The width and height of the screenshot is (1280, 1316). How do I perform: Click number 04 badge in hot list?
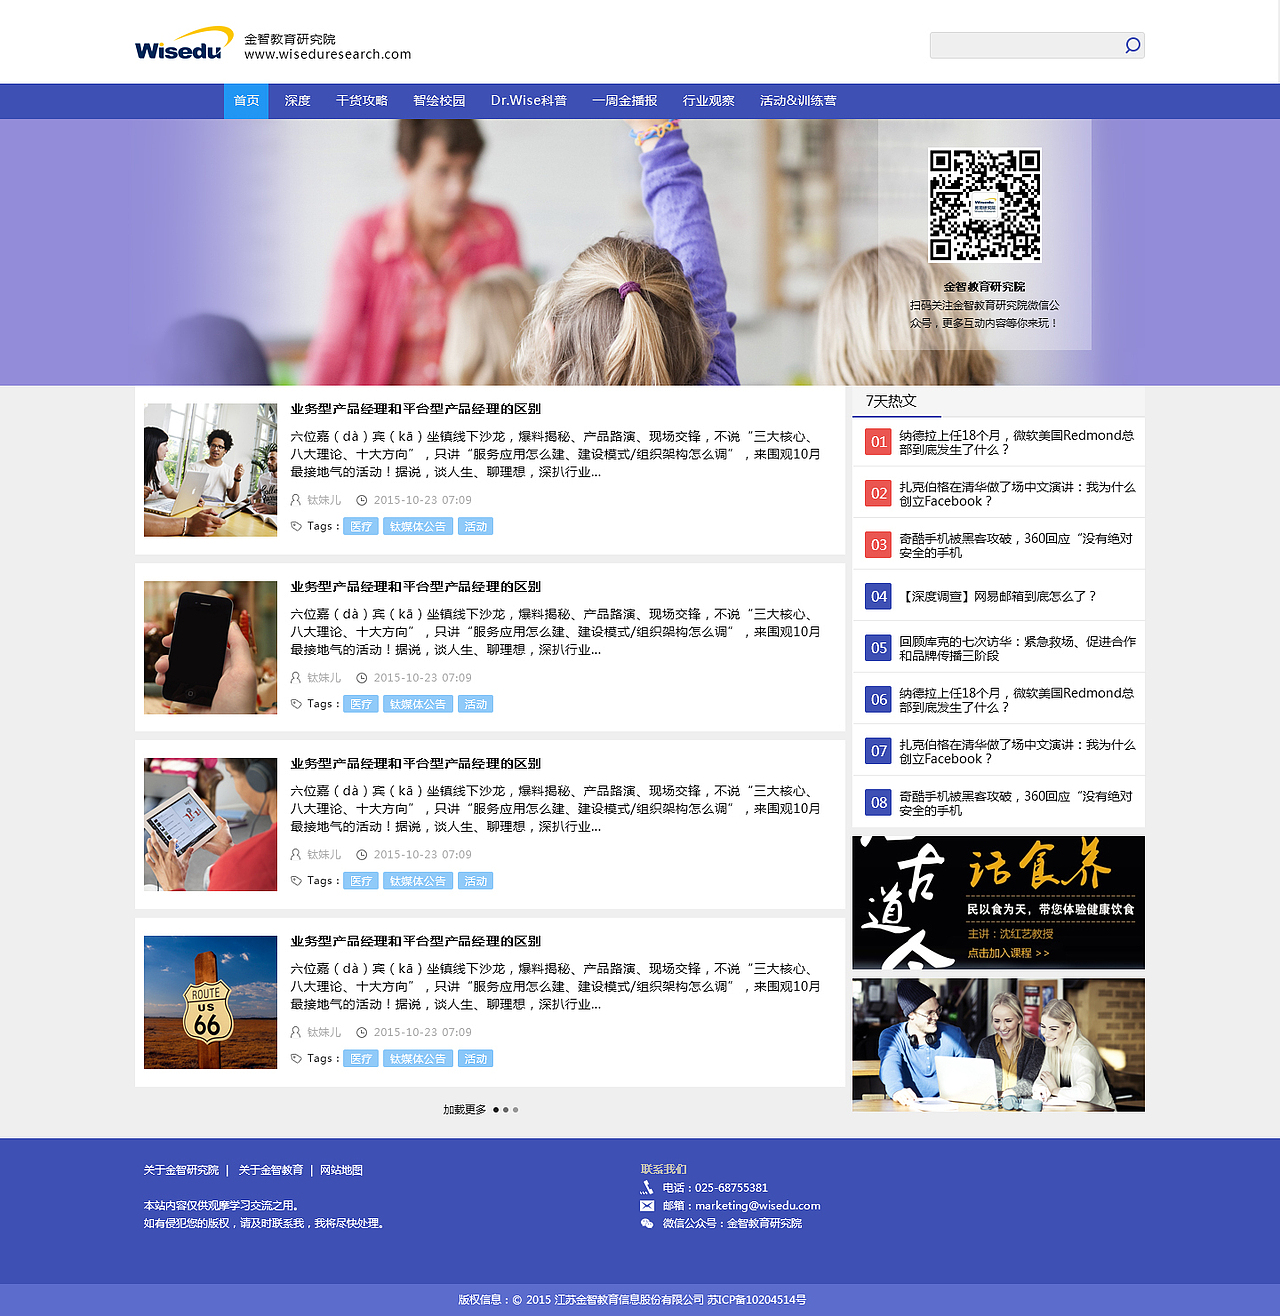click(x=878, y=596)
